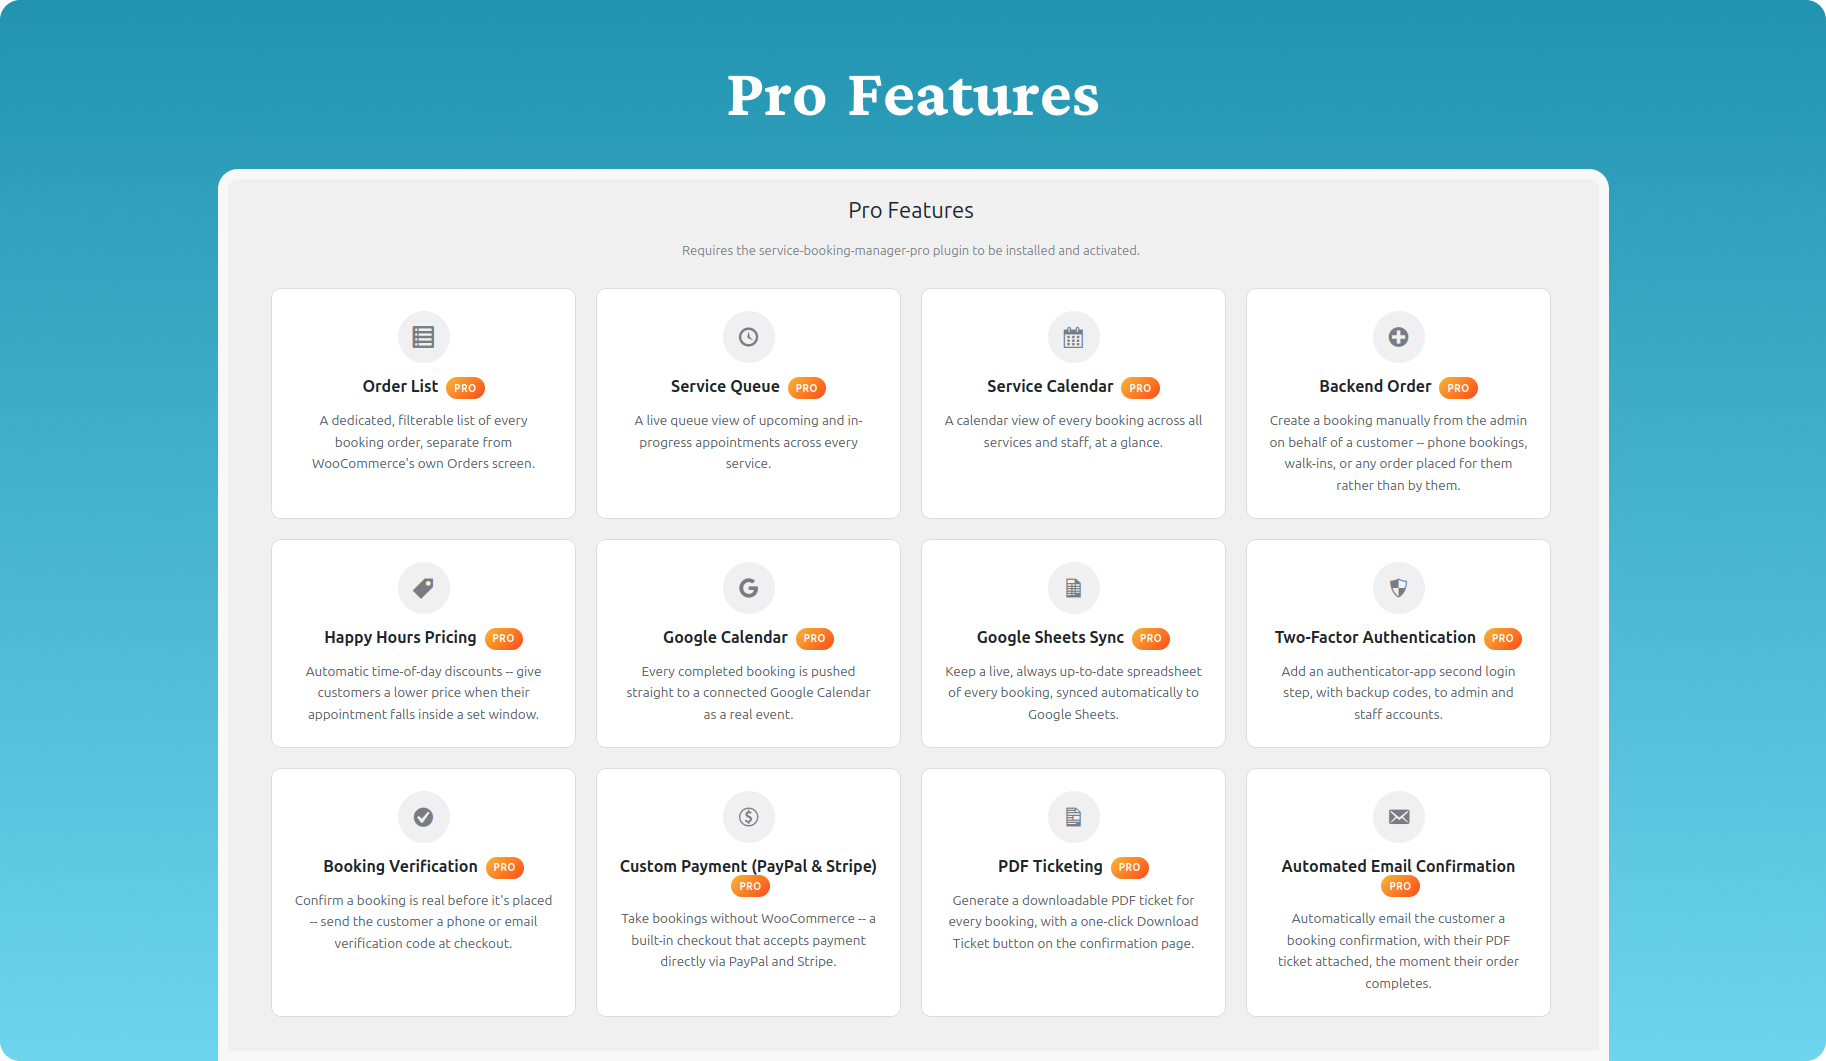Click the Google Sheets Sync spreadsheet icon
Image resolution: width=1826 pixels, height=1061 pixels.
coord(1073,588)
